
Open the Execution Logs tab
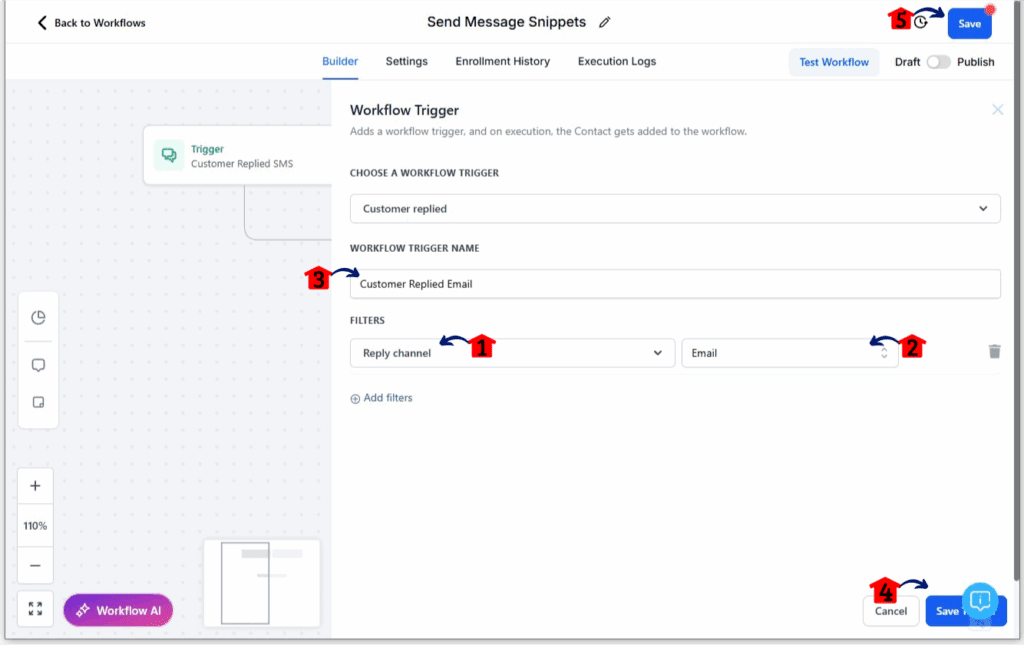(616, 61)
